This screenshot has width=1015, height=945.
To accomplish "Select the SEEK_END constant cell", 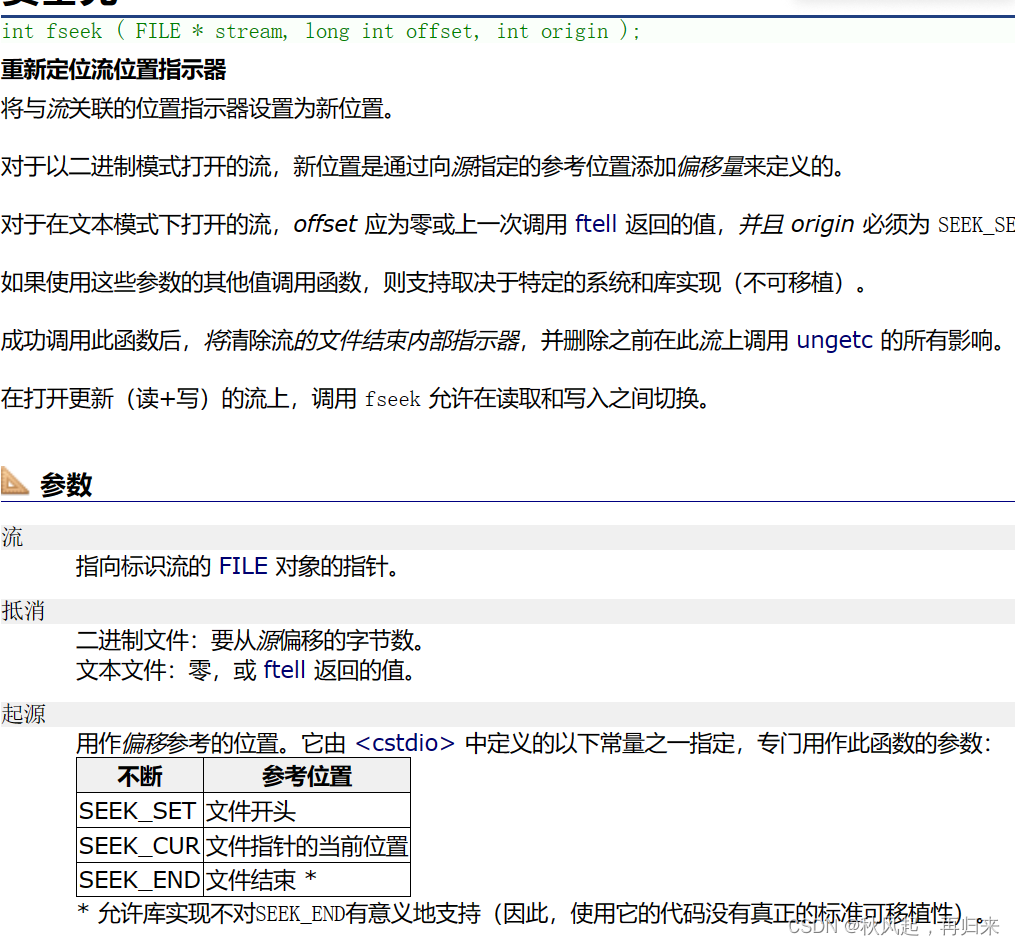I will tap(138, 879).
